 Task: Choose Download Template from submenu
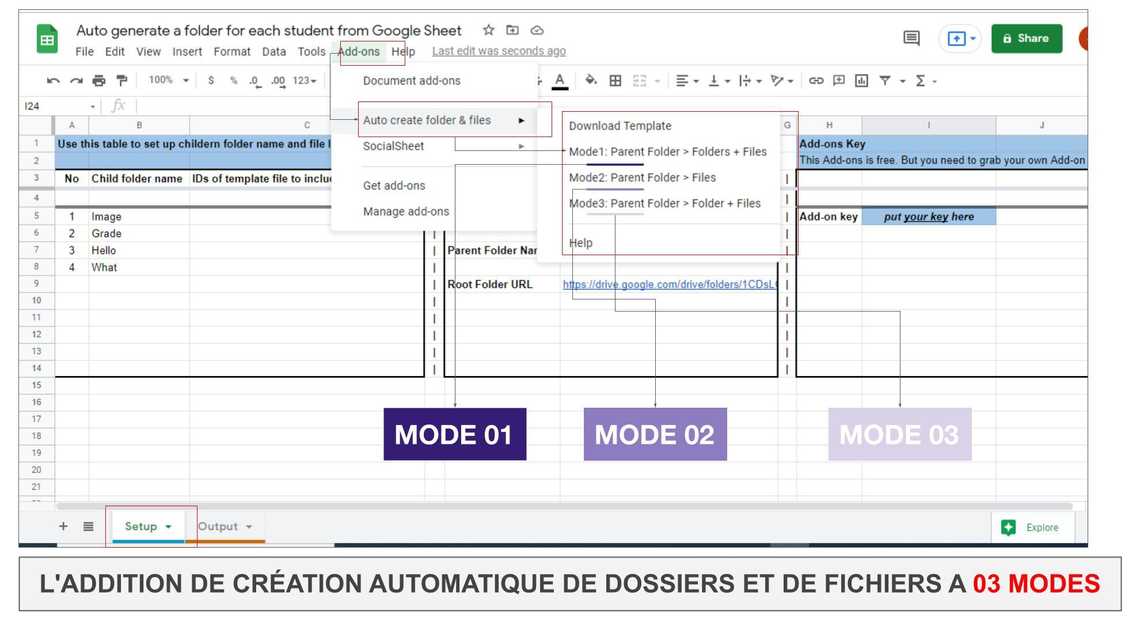[x=620, y=126]
